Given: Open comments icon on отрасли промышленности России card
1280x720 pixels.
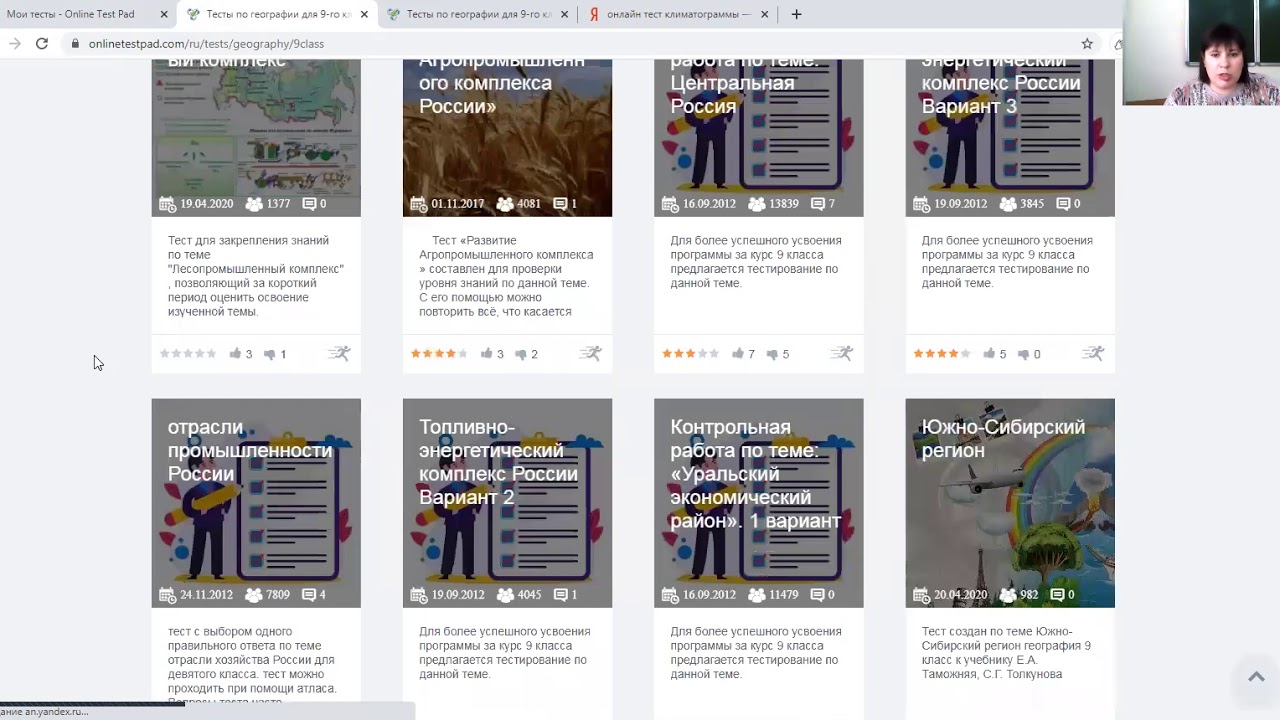Looking at the screenshot, I should point(309,595).
